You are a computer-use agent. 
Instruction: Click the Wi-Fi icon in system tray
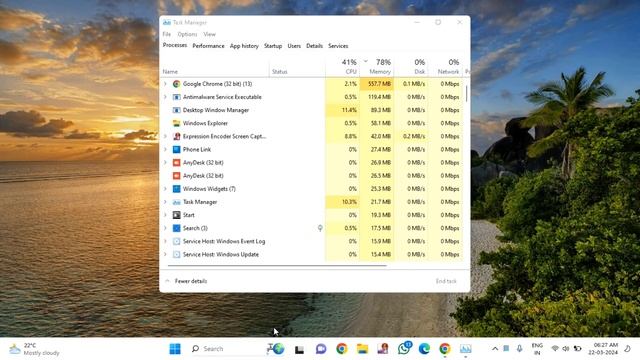[555, 349]
